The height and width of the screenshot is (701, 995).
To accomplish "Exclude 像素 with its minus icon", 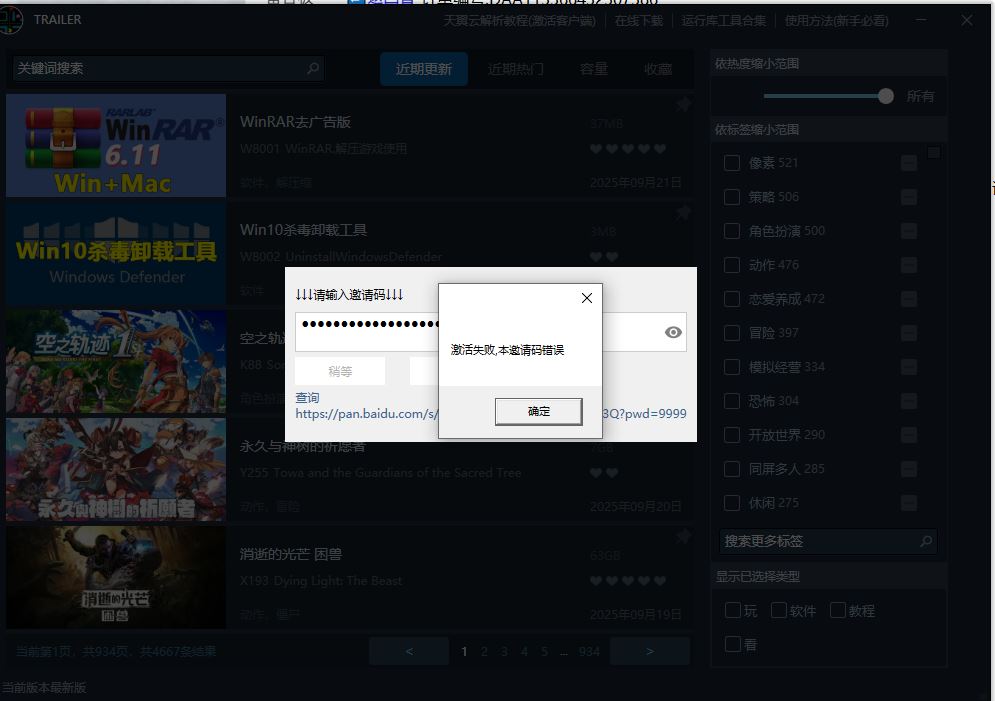I will coord(909,163).
